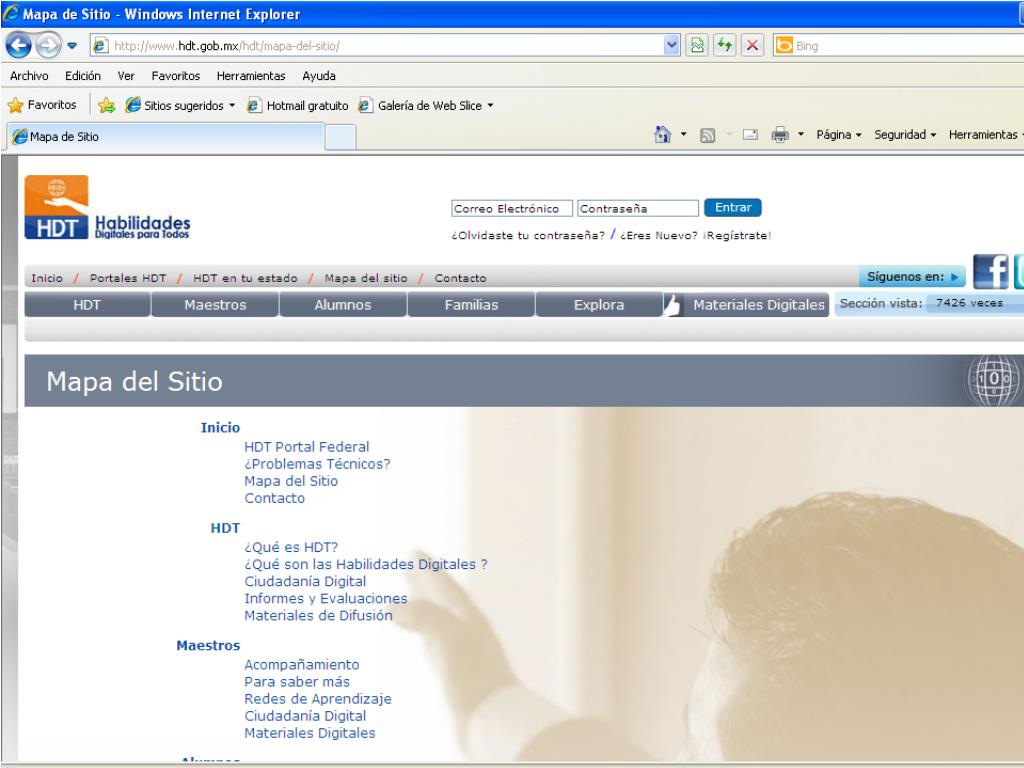The height and width of the screenshot is (768, 1024).
Task: Open the Página command bar menu
Action: coord(839,135)
